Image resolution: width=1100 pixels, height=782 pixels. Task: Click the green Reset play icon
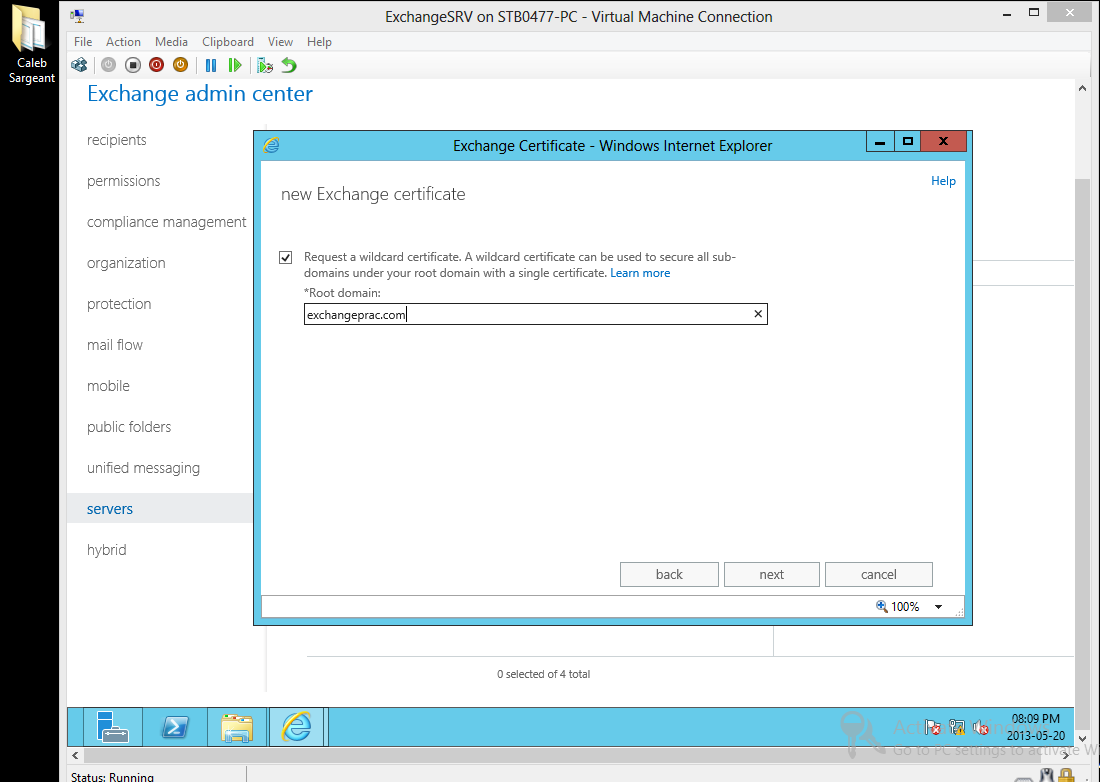[234, 65]
